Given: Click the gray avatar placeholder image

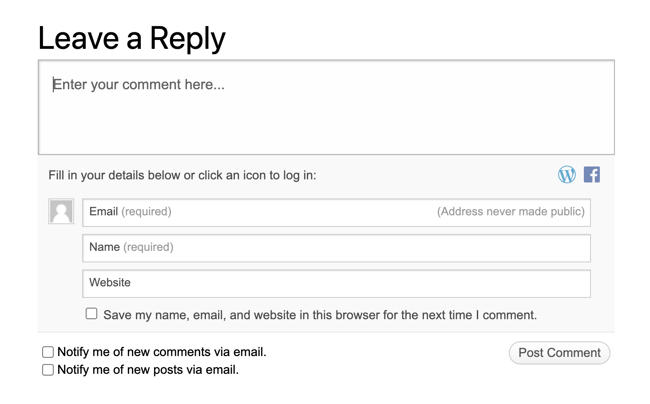Looking at the screenshot, I should tap(61, 211).
